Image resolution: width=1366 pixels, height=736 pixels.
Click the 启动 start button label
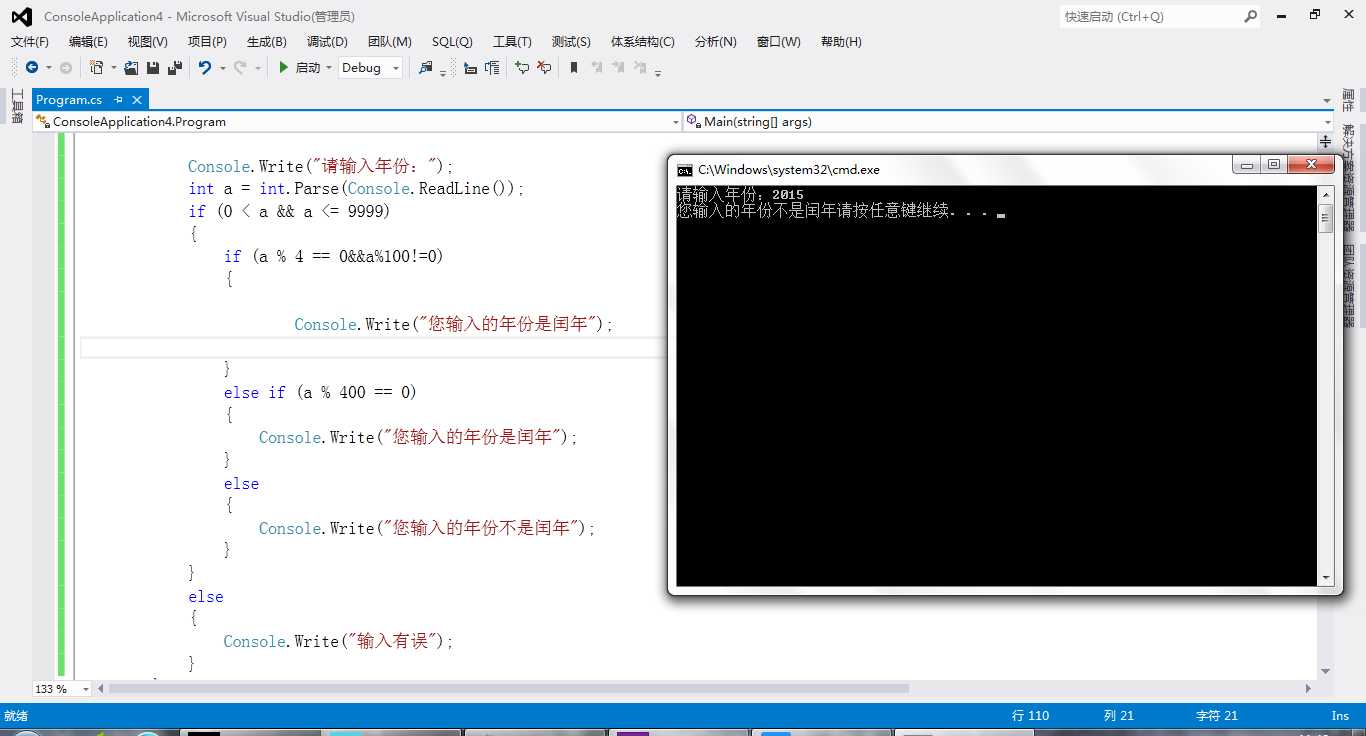(308, 68)
